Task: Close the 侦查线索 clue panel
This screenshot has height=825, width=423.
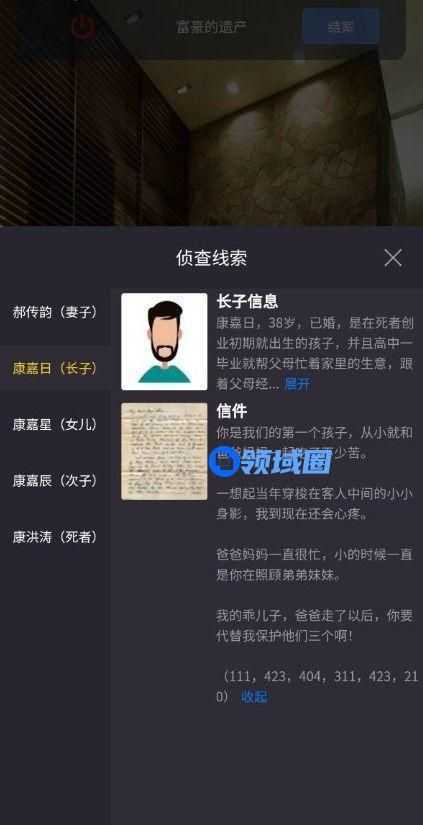Action: 393,258
